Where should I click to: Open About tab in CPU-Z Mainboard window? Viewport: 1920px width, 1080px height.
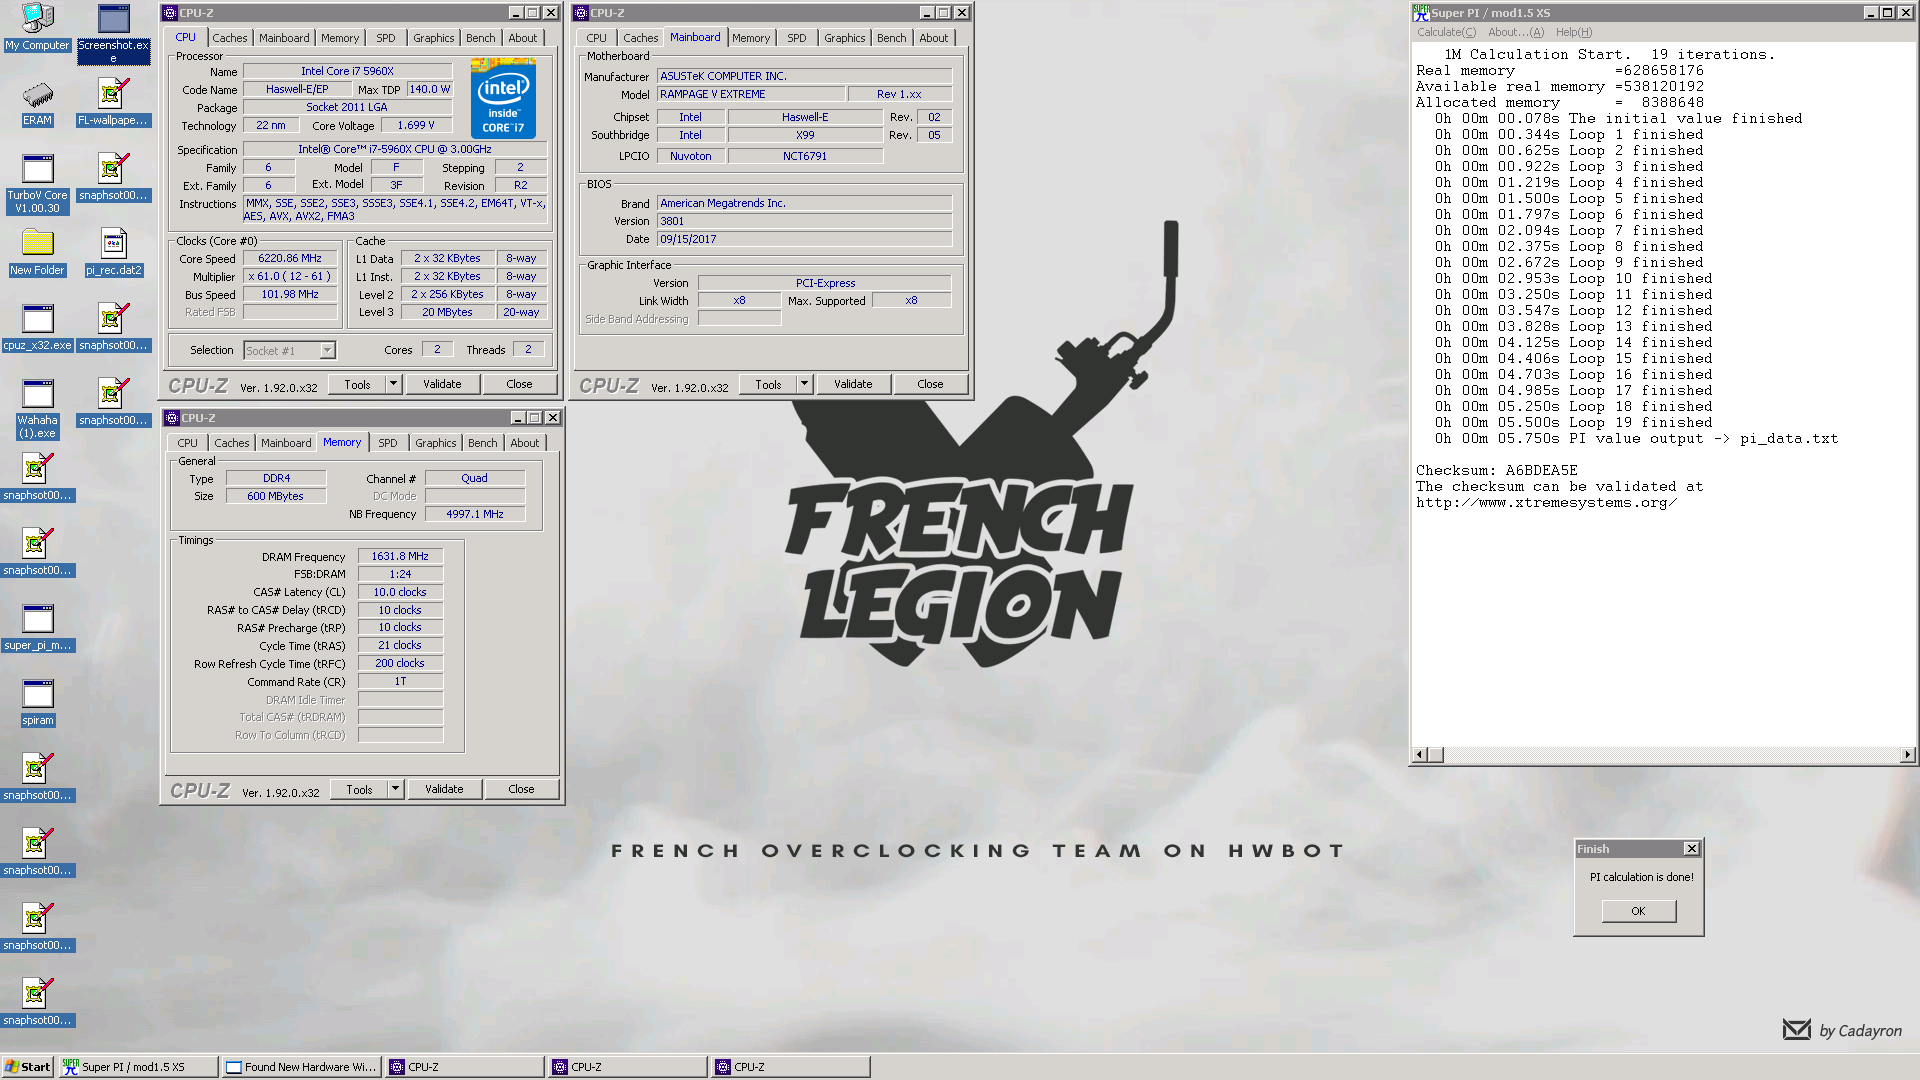tap(934, 38)
